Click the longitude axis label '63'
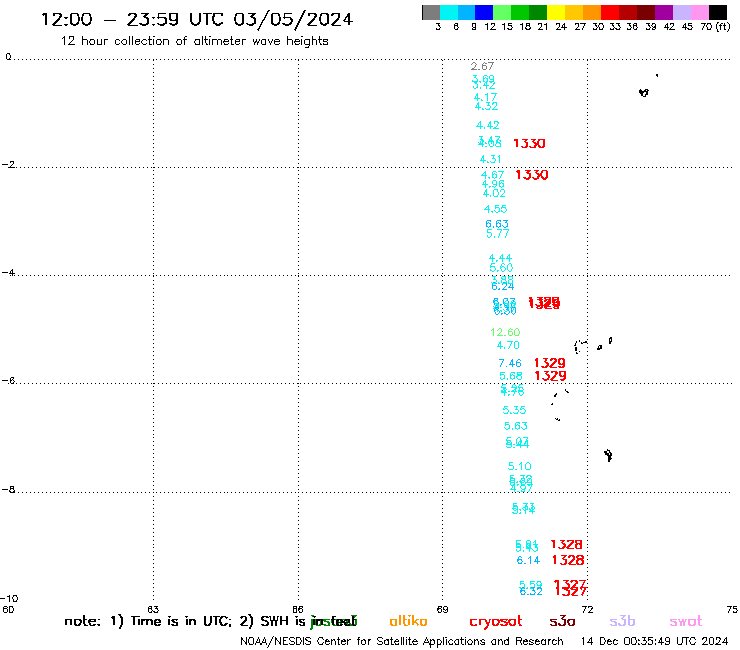Viewport: 740px width, 650px height. 153,609
